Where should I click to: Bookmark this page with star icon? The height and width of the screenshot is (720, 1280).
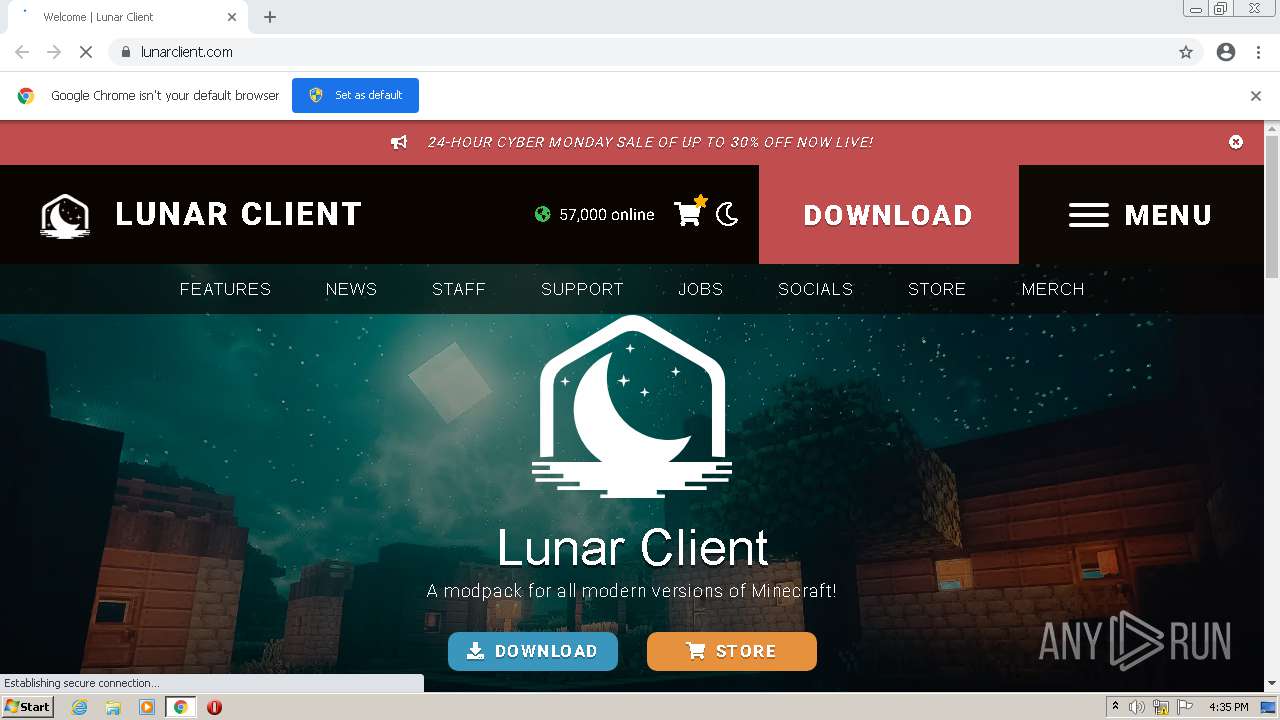click(1186, 52)
